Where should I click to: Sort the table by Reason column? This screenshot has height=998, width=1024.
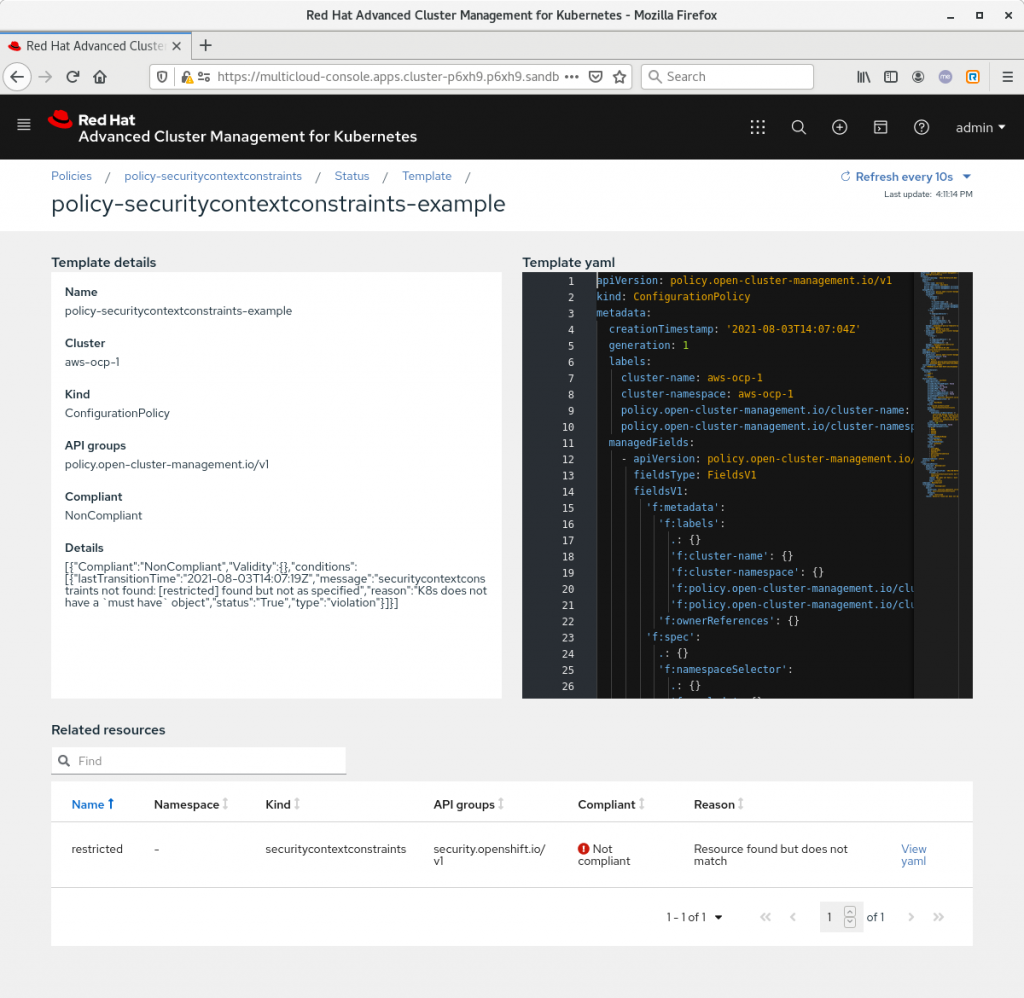[x=718, y=804]
